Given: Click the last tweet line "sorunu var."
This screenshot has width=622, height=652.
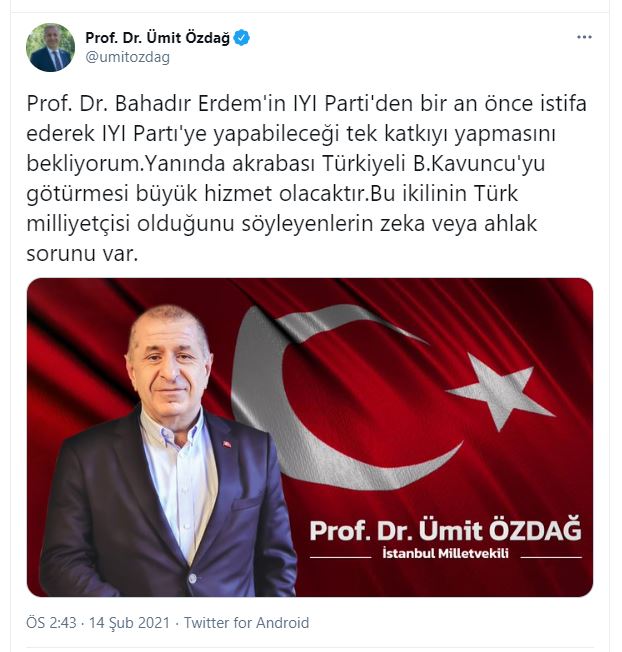Looking at the screenshot, I should point(82,253).
